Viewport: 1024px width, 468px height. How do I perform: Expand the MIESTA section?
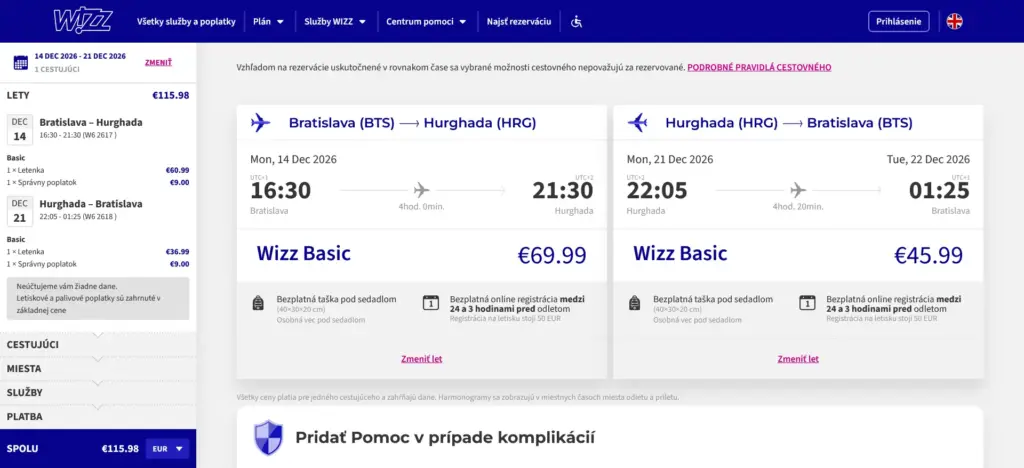coord(98,368)
